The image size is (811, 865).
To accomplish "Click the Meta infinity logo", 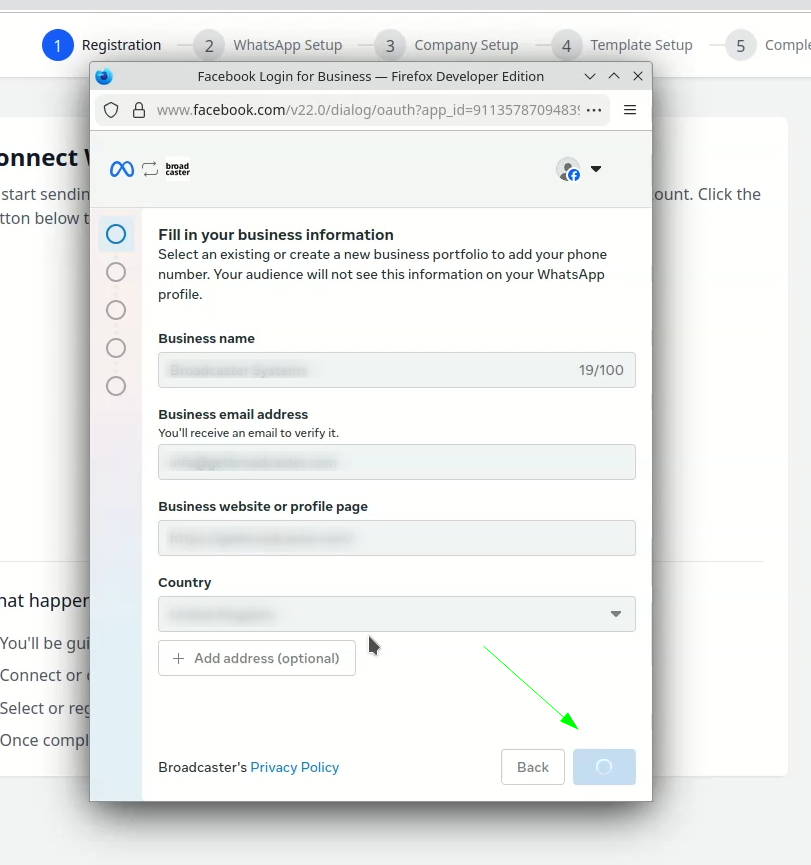I will point(122,169).
